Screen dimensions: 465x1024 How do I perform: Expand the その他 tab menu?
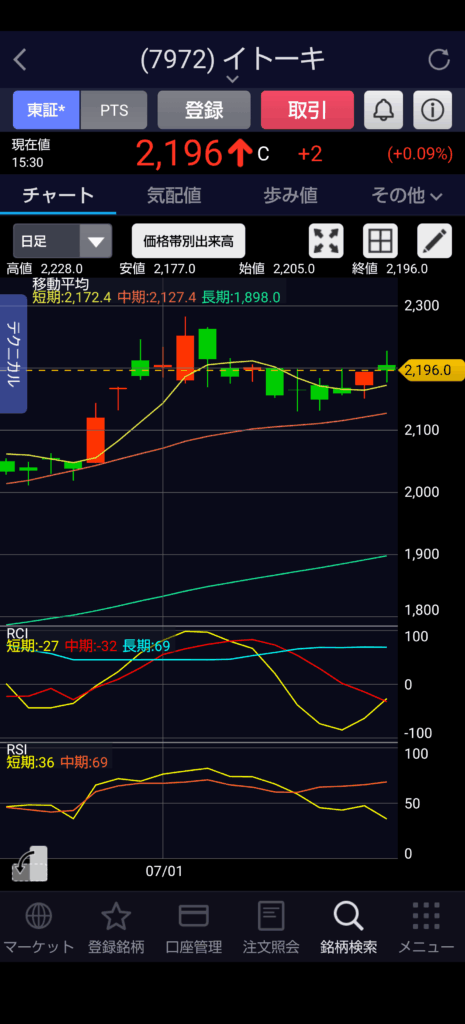pos(406,195)
